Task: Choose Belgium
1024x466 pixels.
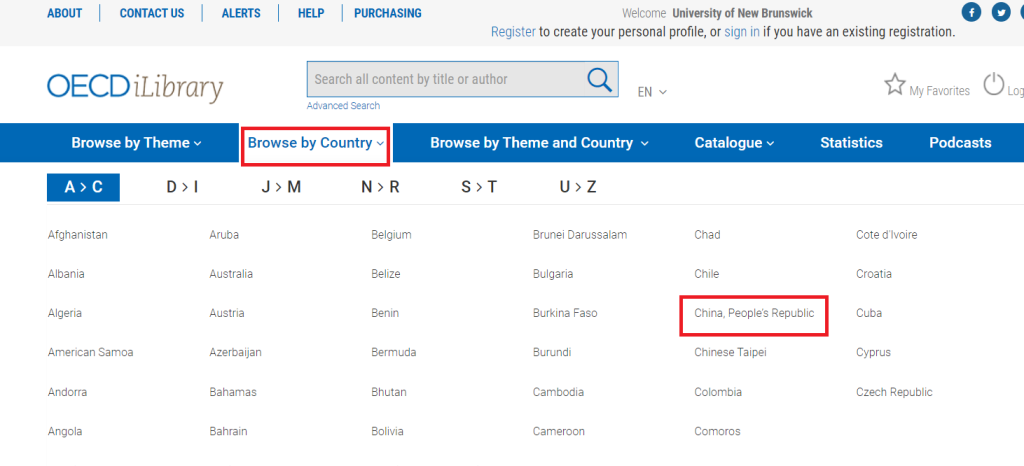Action: coord(391,235)
